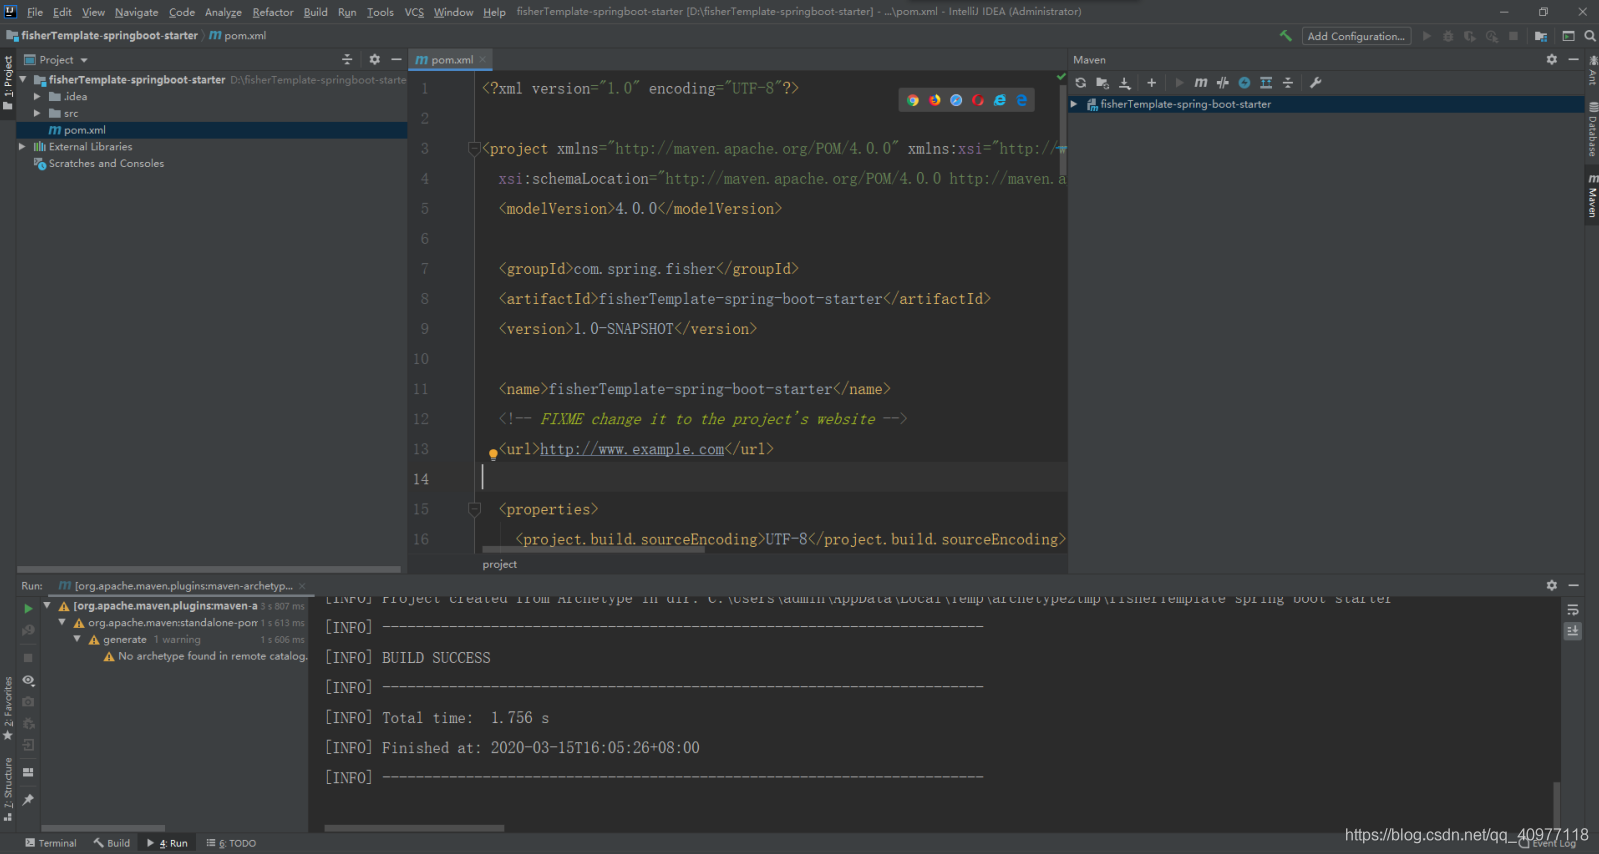Screen dimensions: 1599x854
Task: Collapse all in Project panel
Action: point(347,60)
